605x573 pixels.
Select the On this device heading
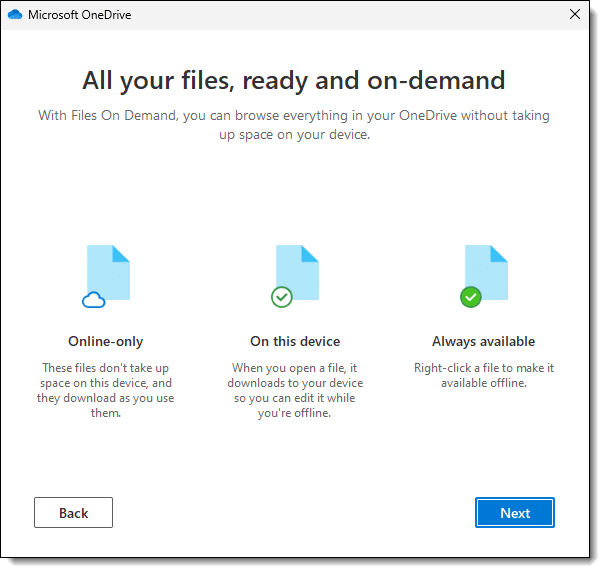click(295, 341)
